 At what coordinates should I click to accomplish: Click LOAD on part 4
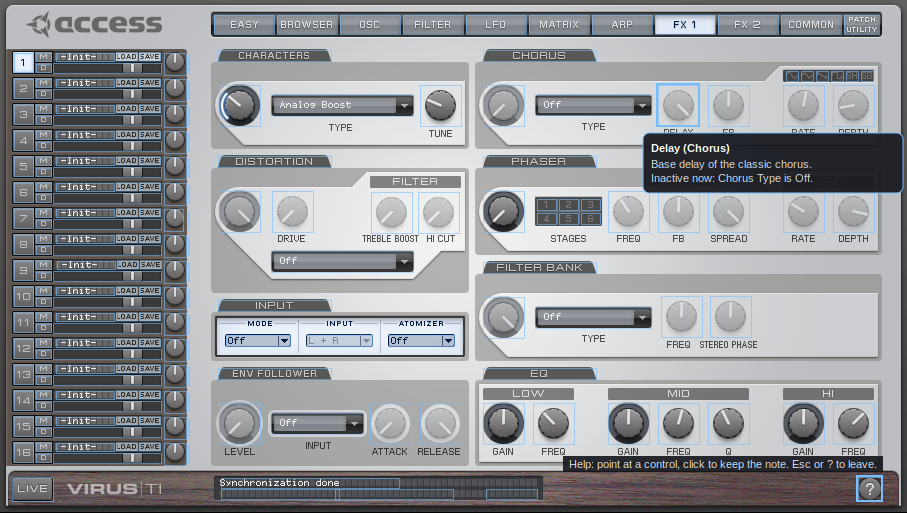126,135
